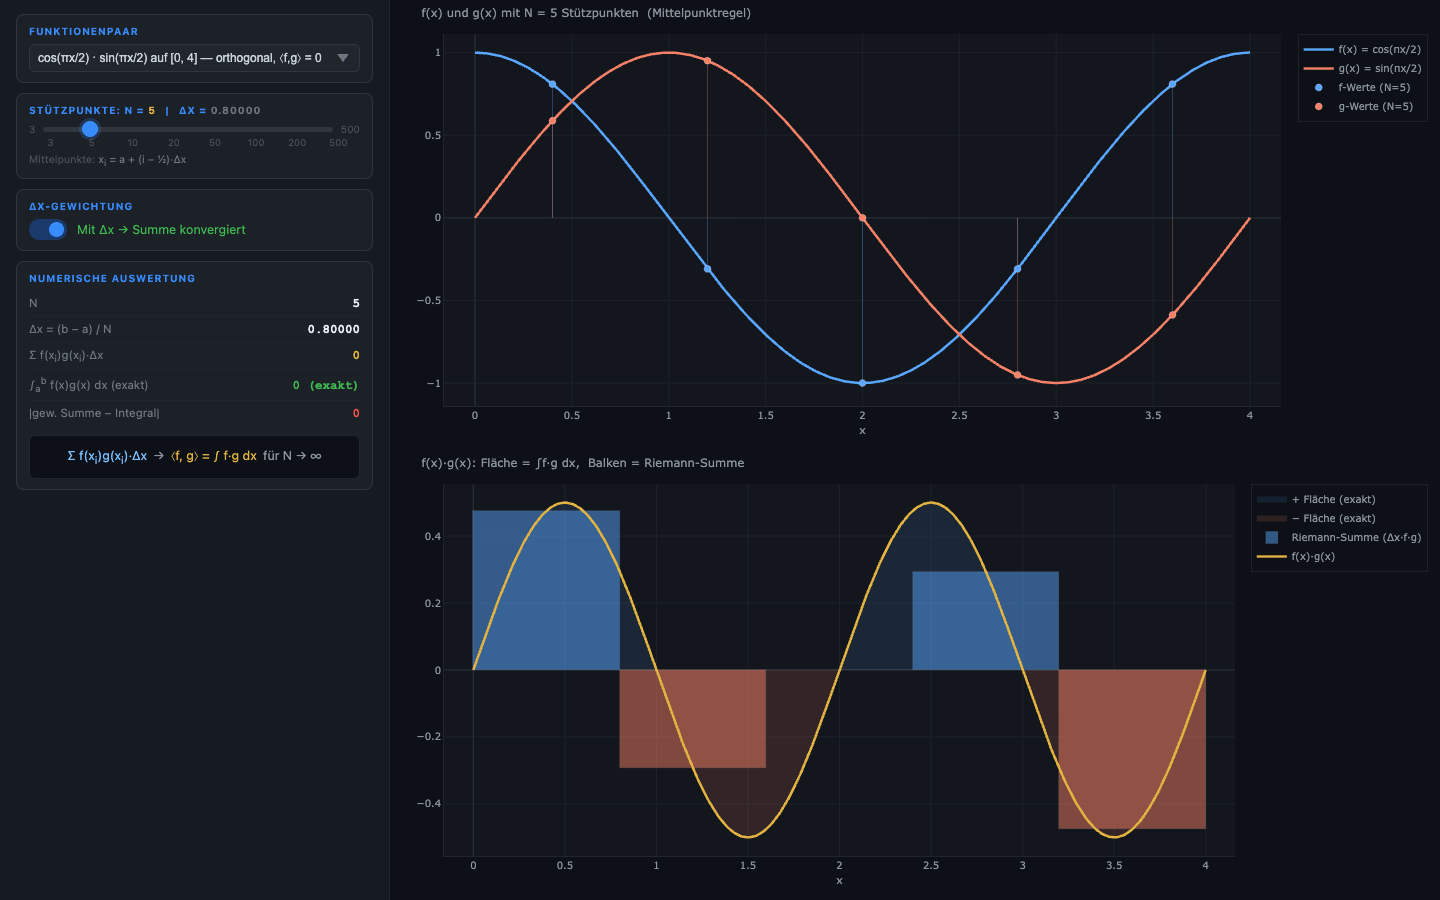Click the 'Funktionenpaar' panel heading

84,32
